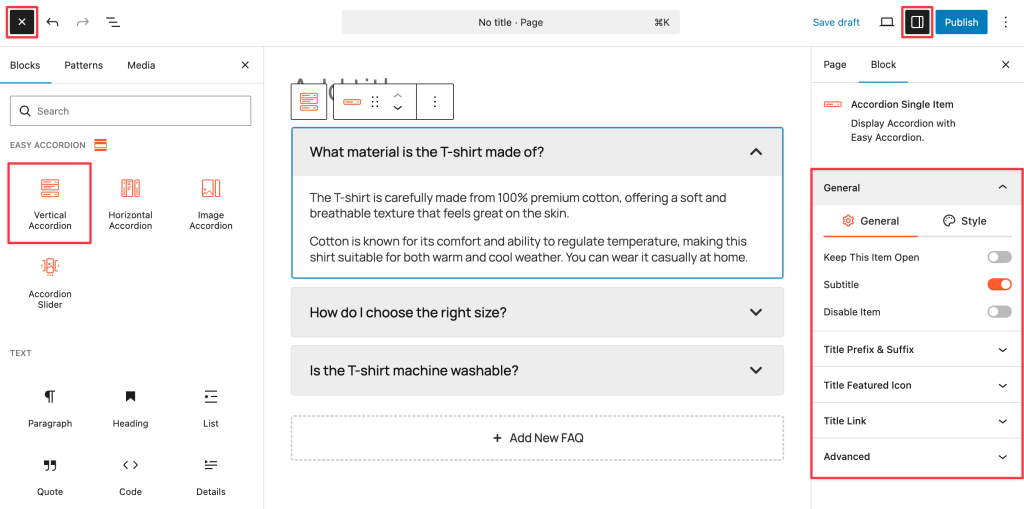Click the laptop preview icon
The image size is (1024, 509).
(886, 22)
